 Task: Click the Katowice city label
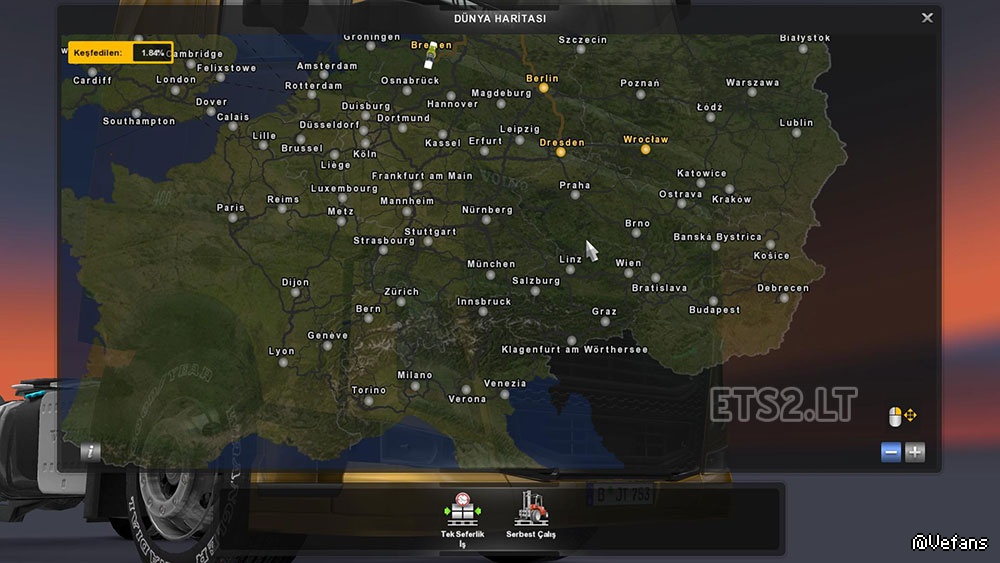[702, 173]
